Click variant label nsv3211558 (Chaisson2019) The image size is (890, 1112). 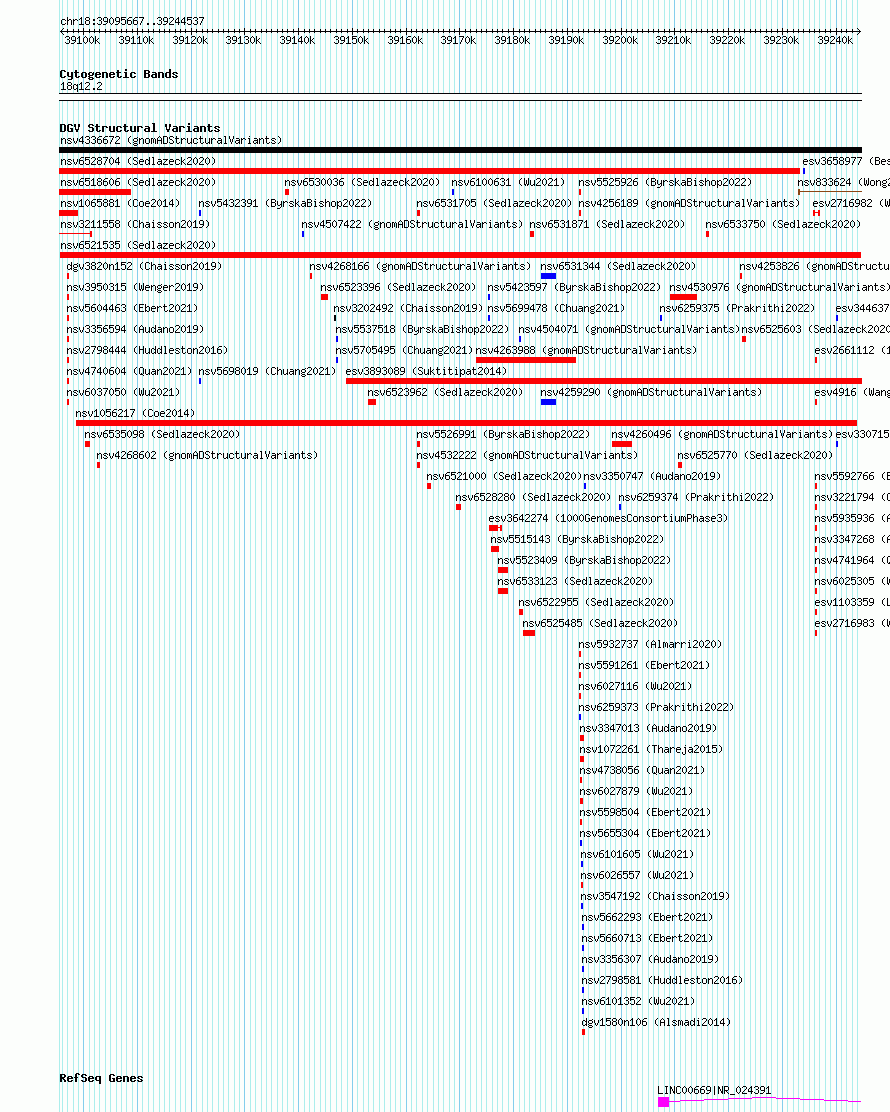(135, 225)
